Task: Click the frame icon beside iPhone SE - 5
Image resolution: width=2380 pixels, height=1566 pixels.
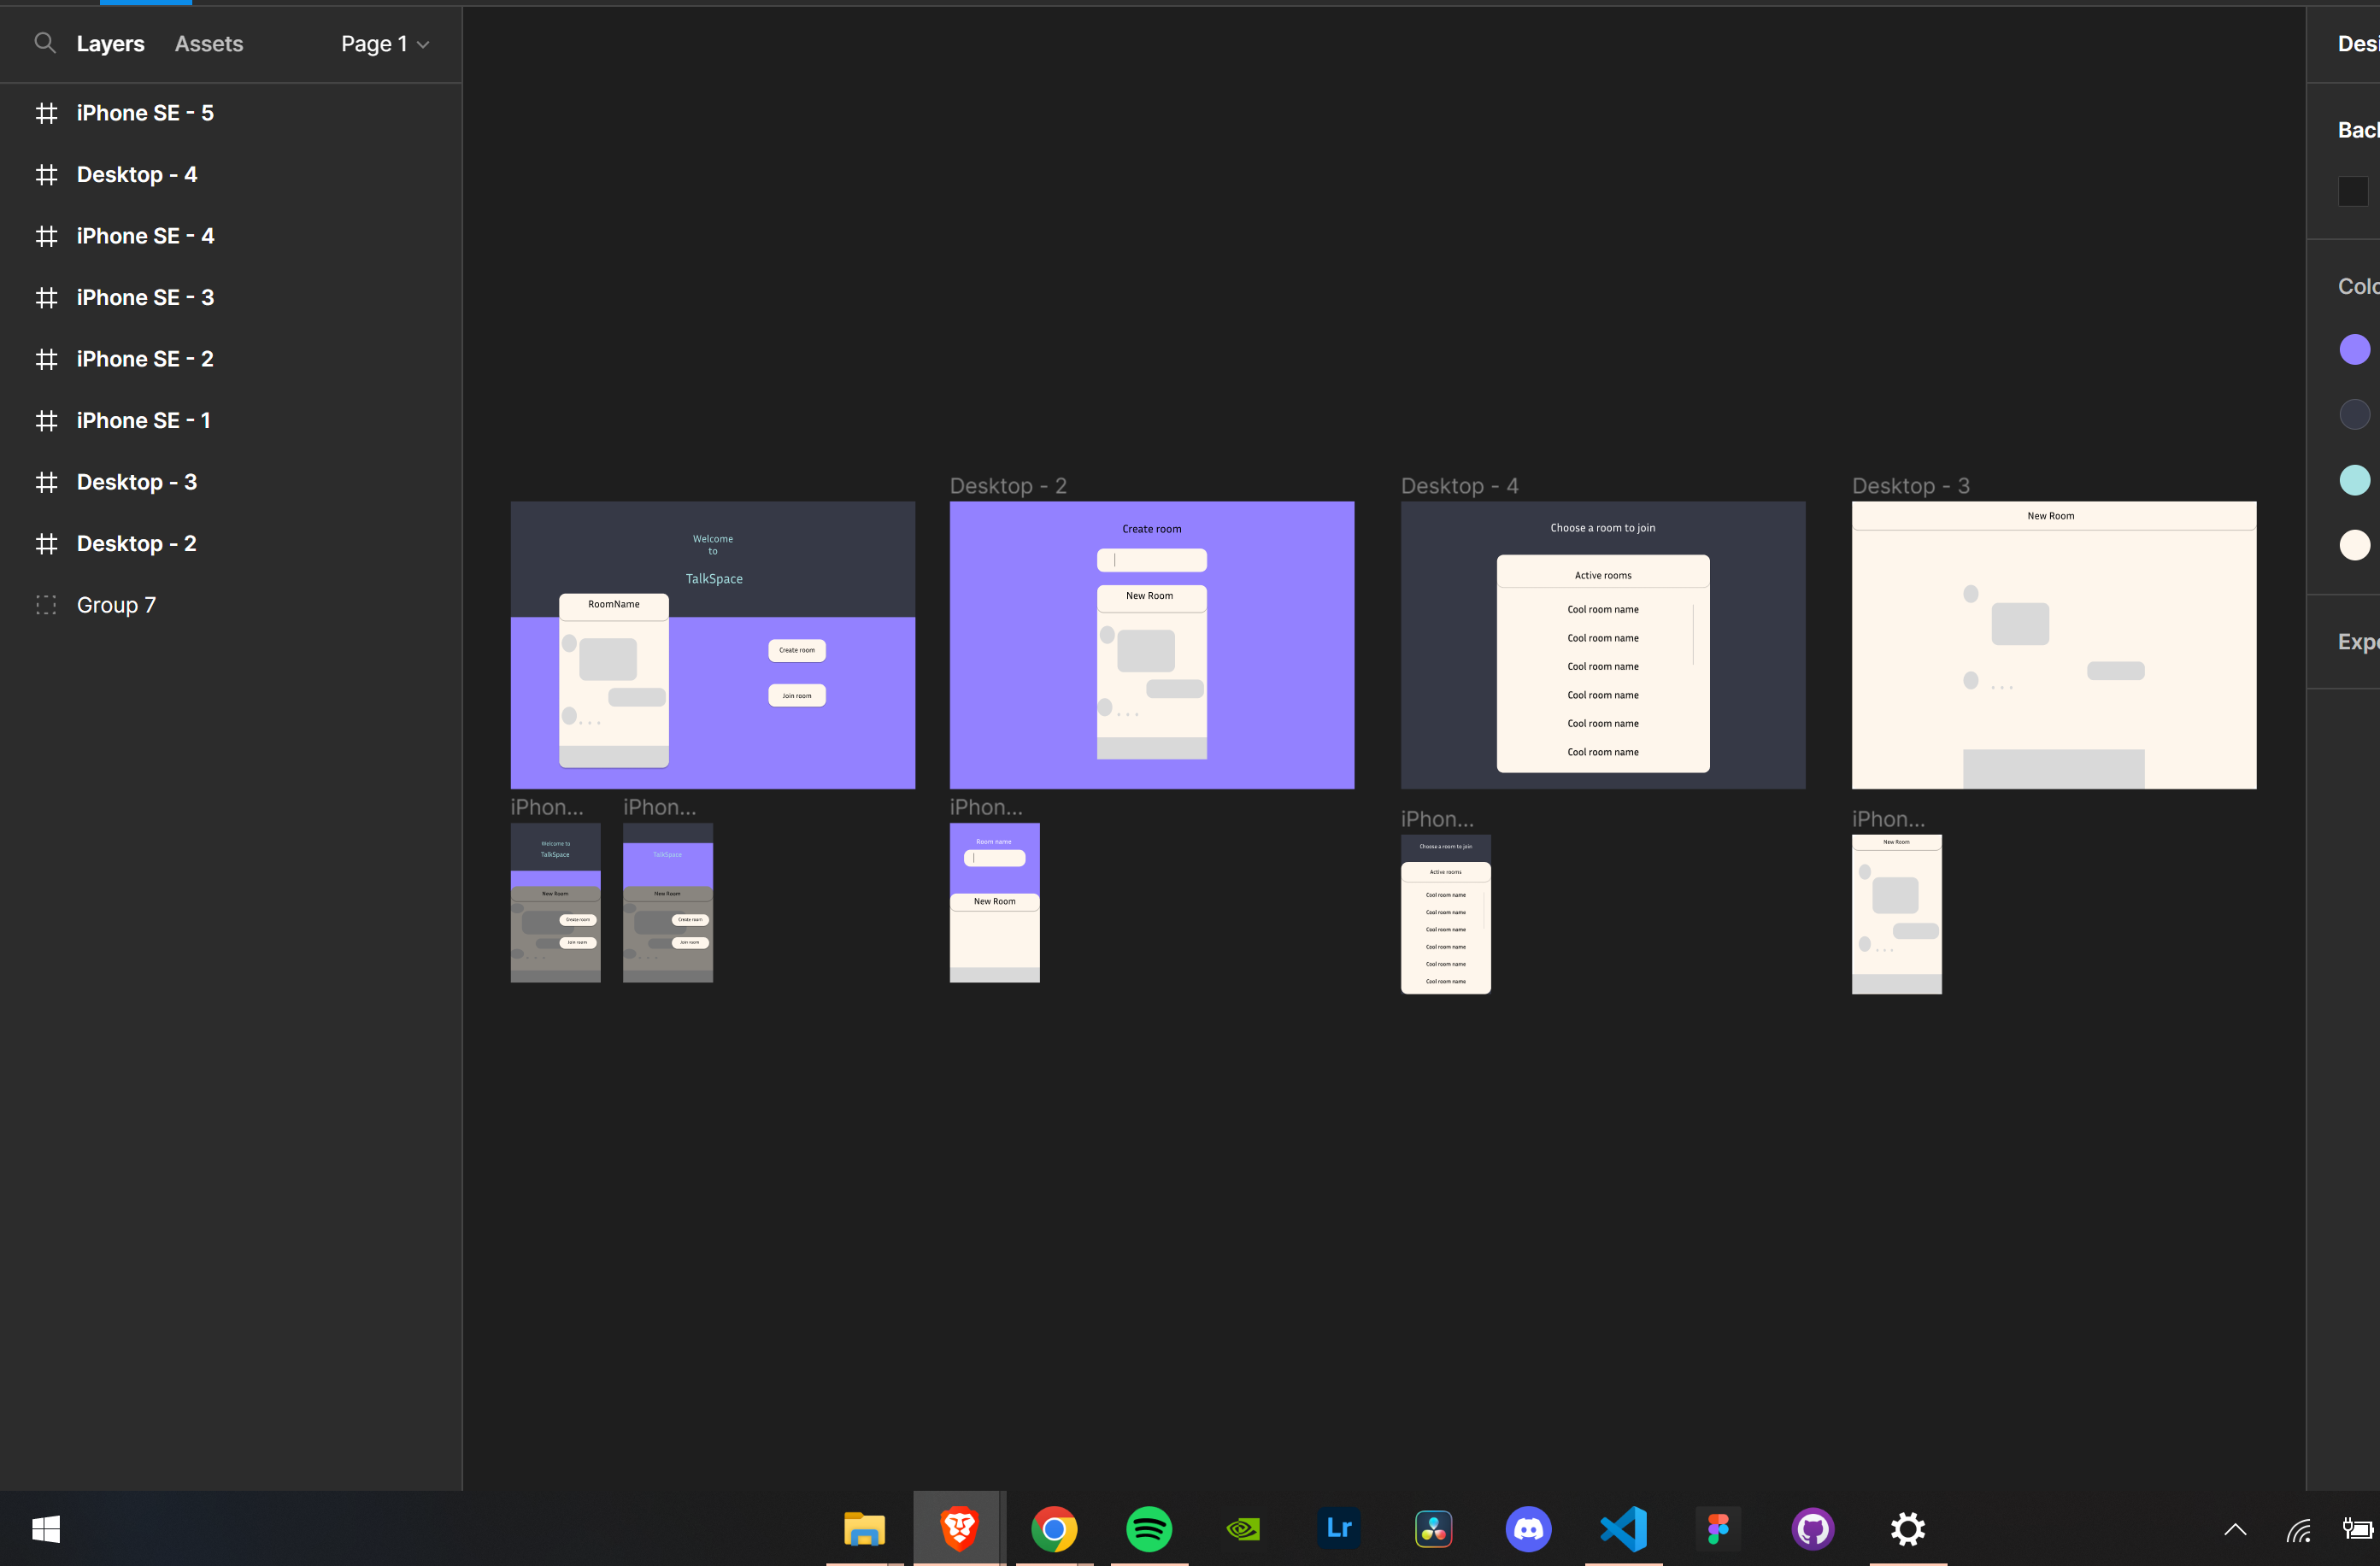Action: (x=46, y=113)
